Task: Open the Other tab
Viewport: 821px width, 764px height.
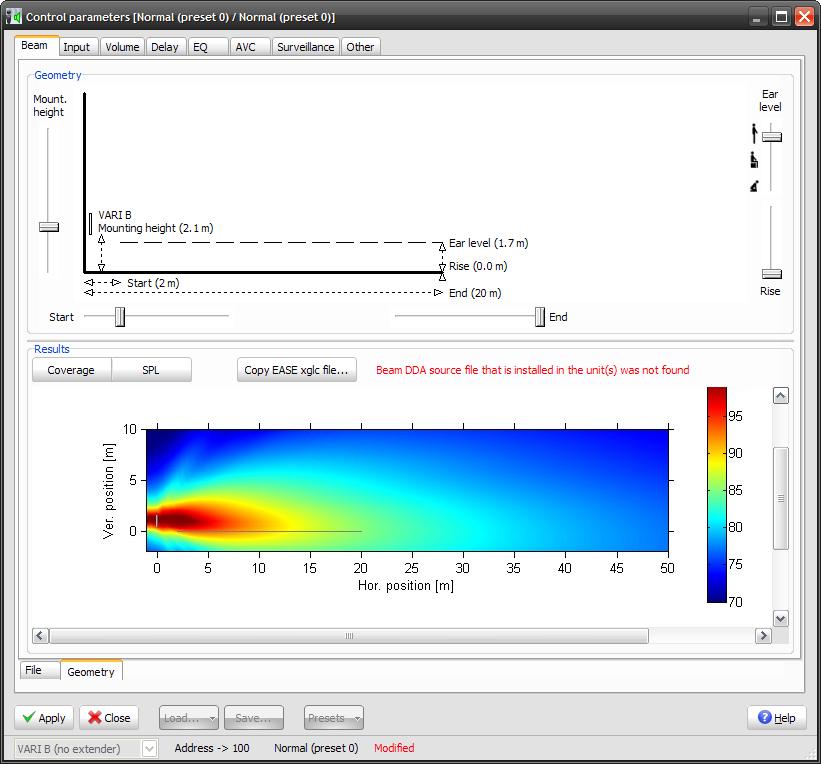Action: click(360, 47)
